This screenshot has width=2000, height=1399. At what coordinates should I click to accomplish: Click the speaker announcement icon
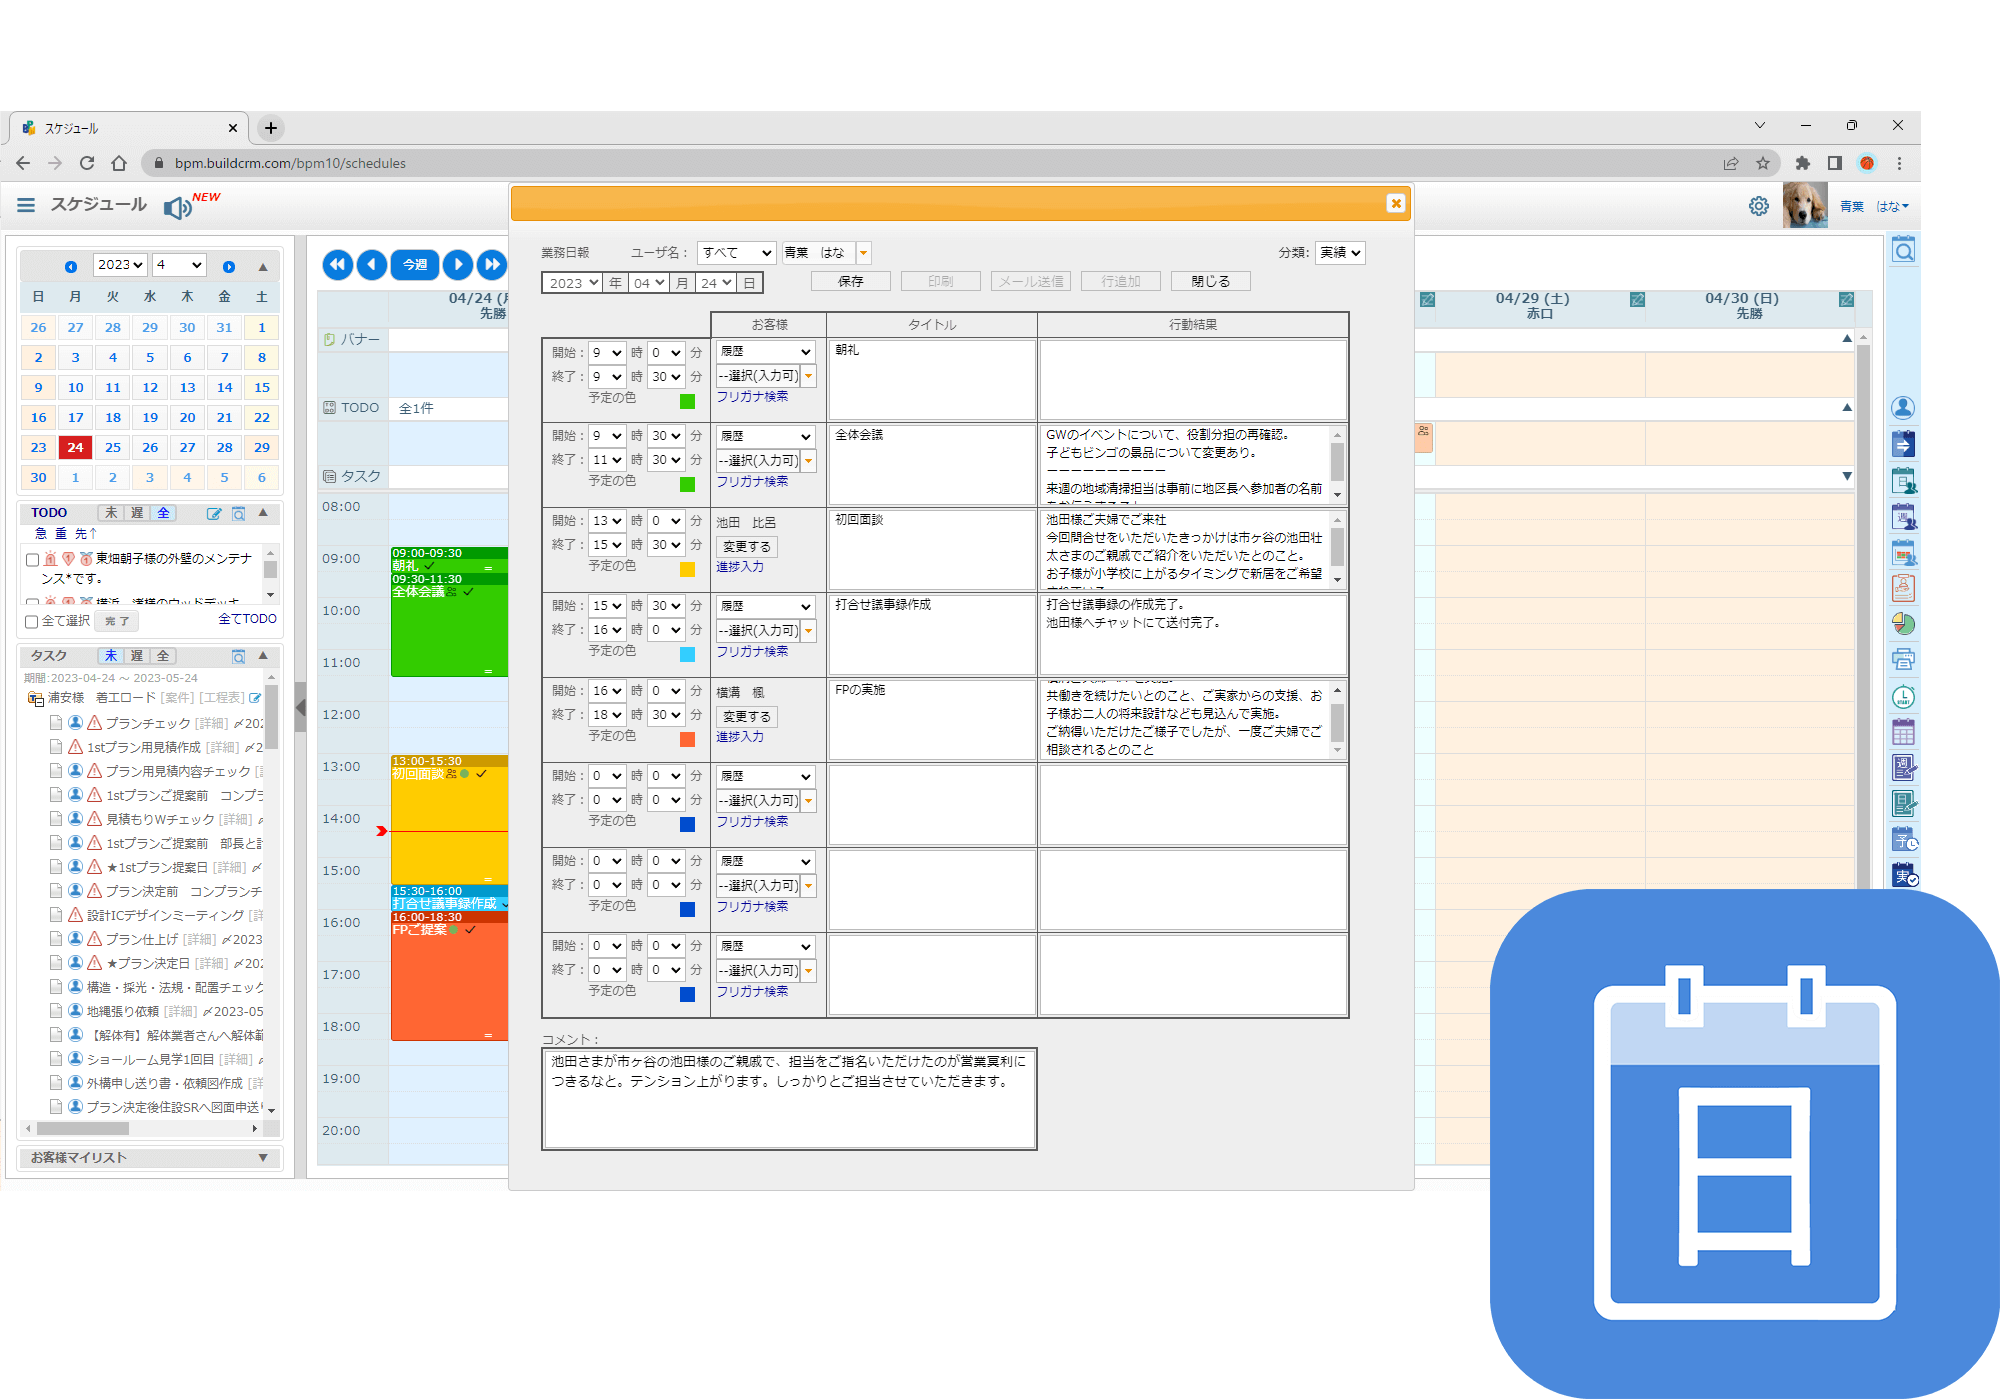[177, 207]
